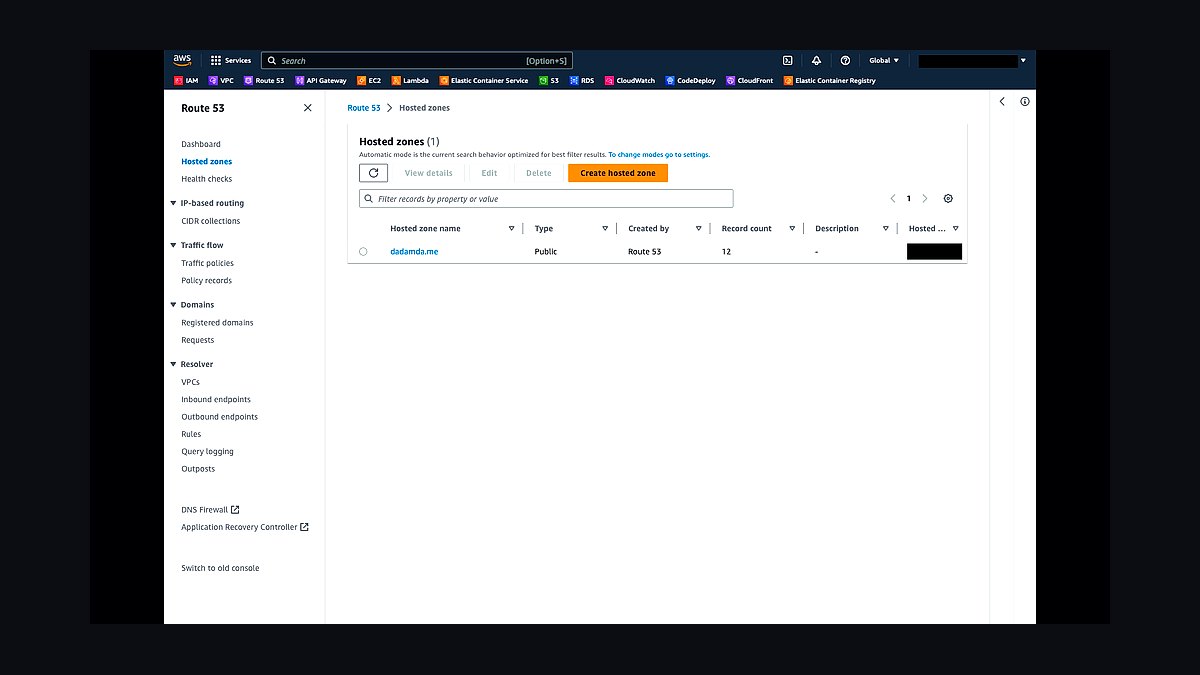The height and width of the screenshot is (675, 1200).
Task: Select the dadamda.me hosted zone radio button
Action: point(363,252)
